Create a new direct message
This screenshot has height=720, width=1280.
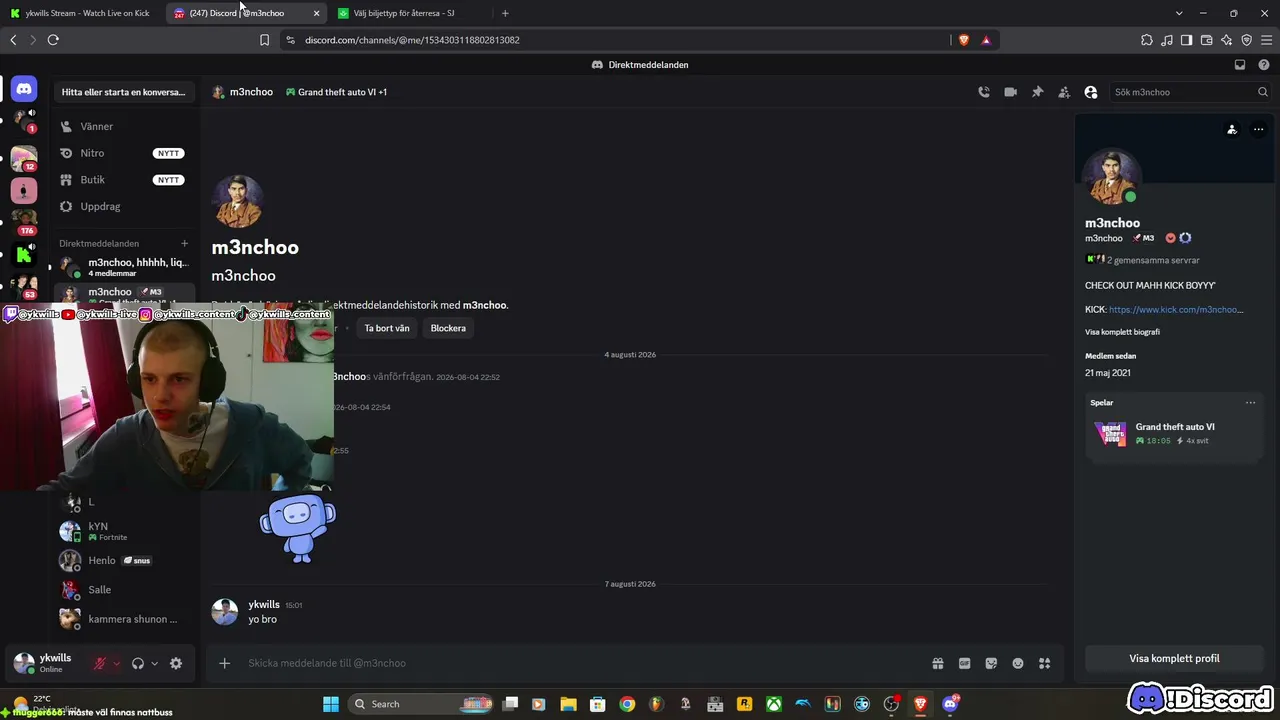184,243
